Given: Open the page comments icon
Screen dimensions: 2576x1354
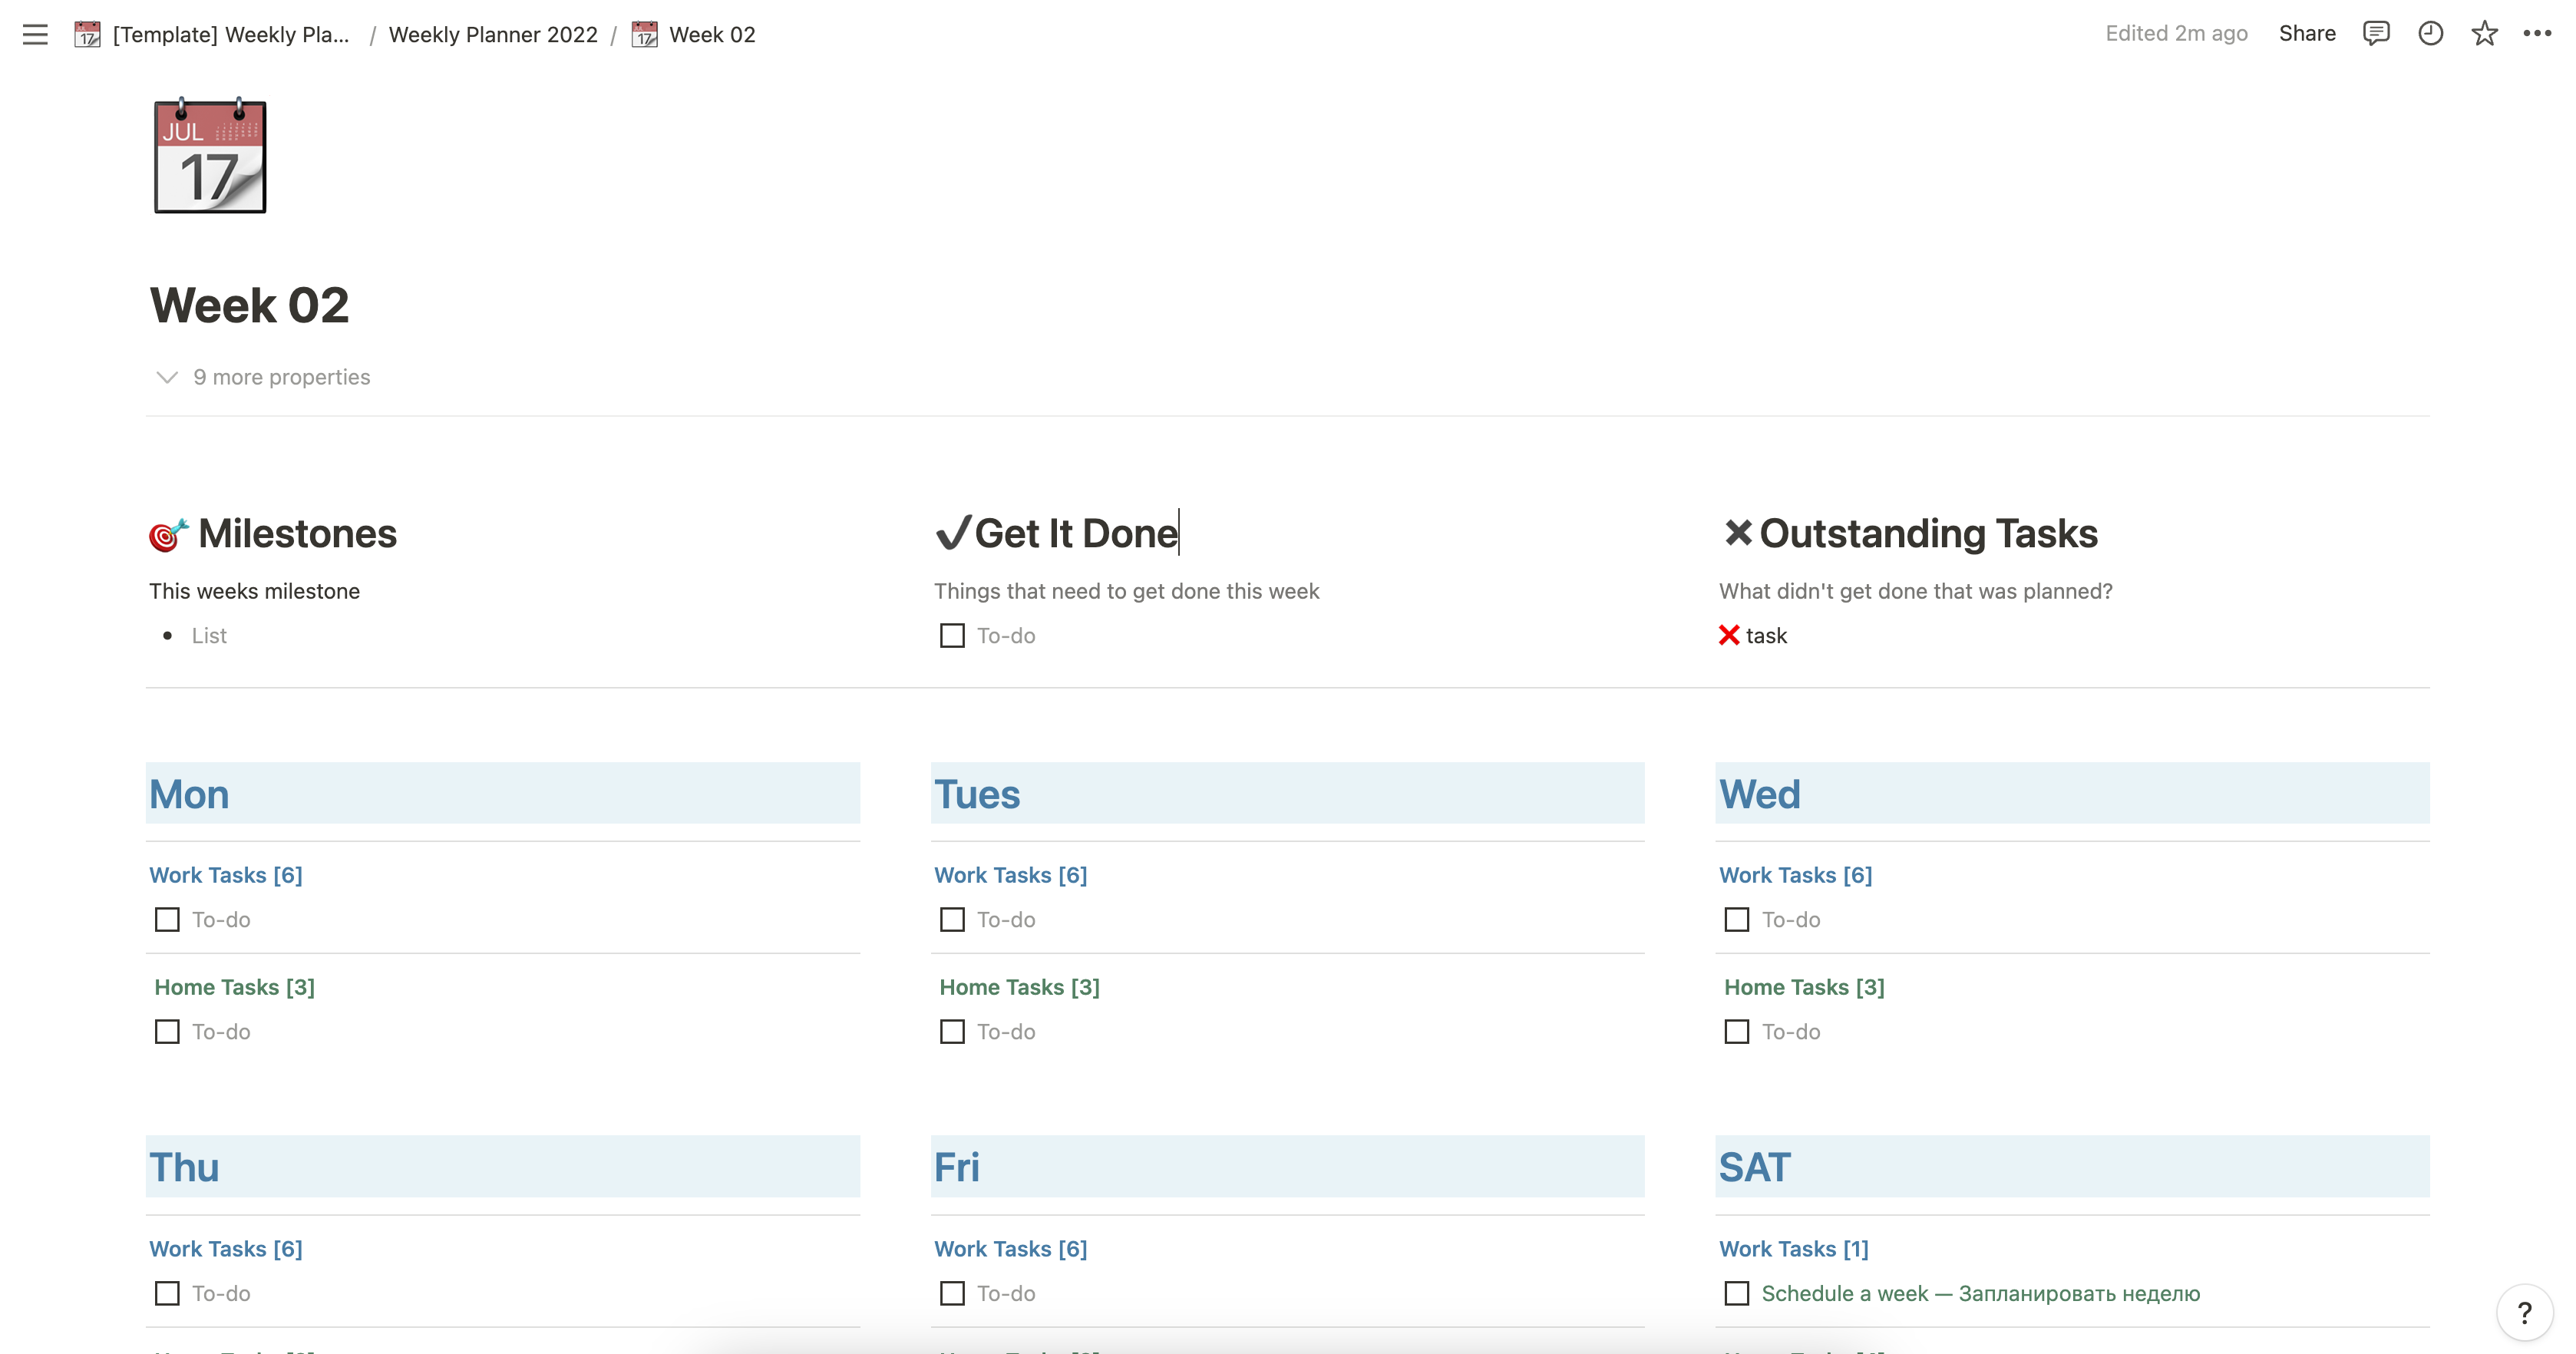Looking at the screenshot, I should click(2376, 33).
